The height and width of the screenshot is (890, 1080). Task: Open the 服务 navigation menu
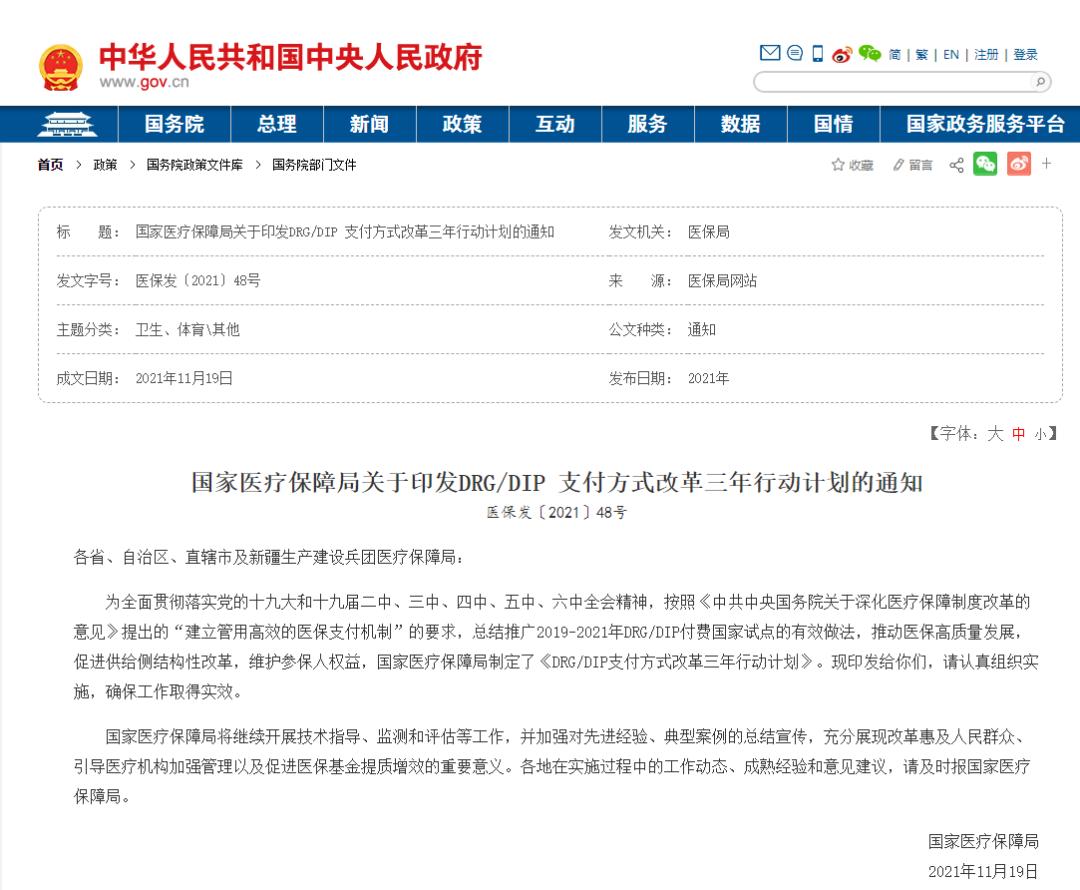click(x=647, y=123)
